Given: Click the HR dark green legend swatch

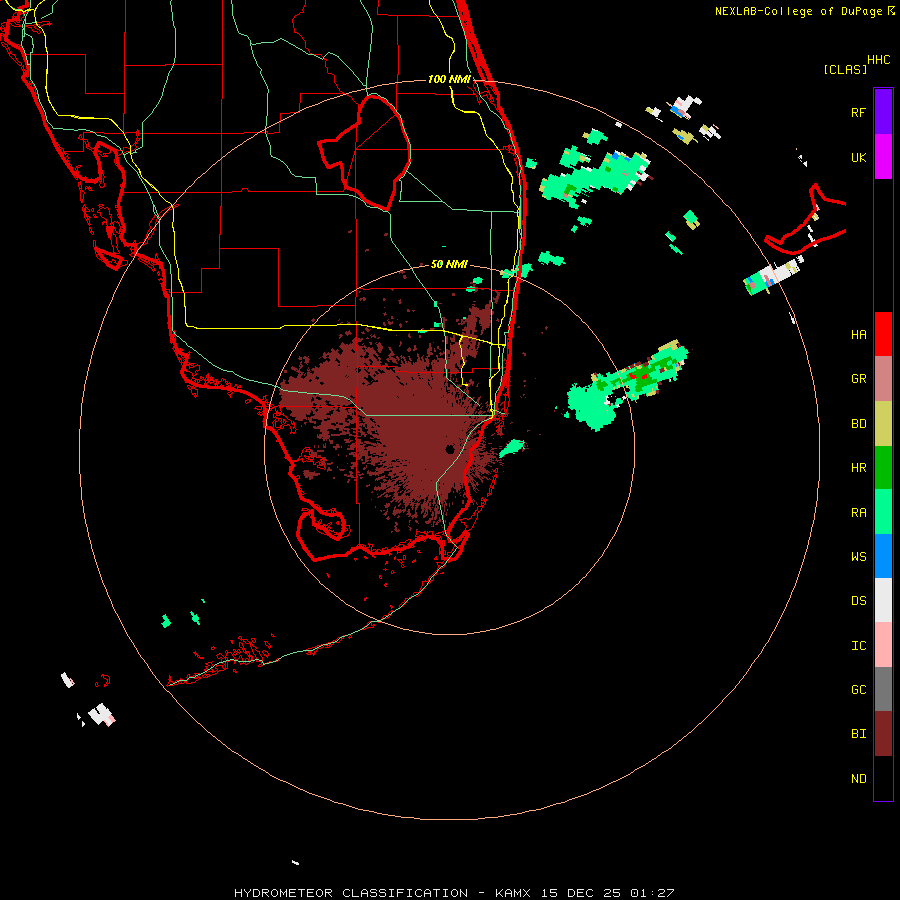Looking at the screenshot, I should point(883,467).
